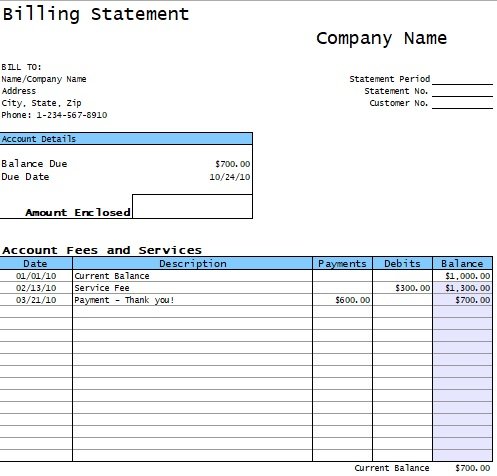The height and width of the screenshot is (476, 497).
Task: Select the Description column header
Action: [192, 263]
